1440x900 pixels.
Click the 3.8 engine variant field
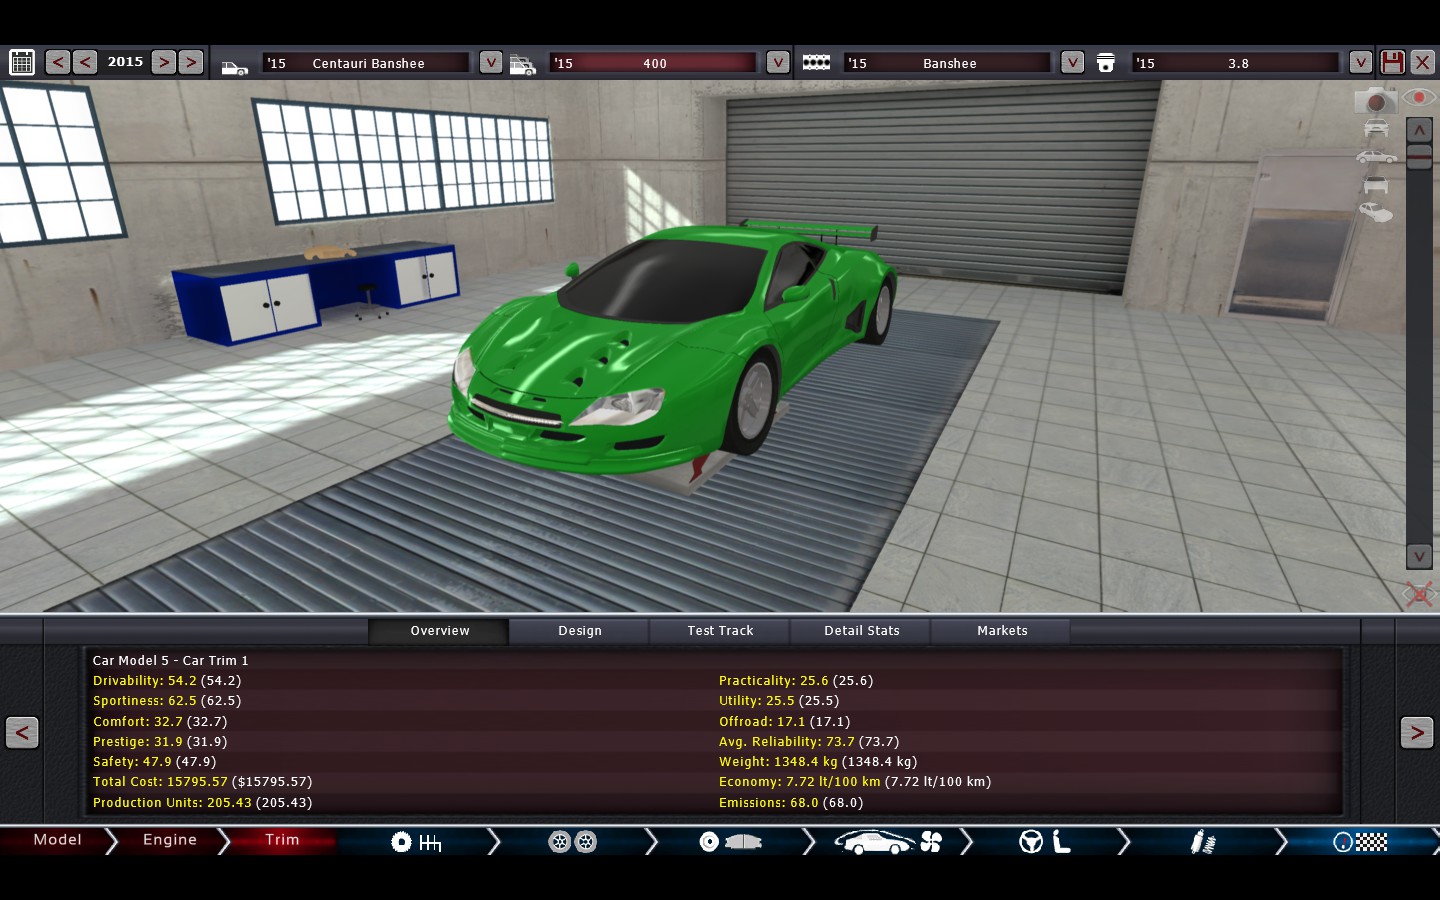pyautogui.click(x=1236, y=63)
